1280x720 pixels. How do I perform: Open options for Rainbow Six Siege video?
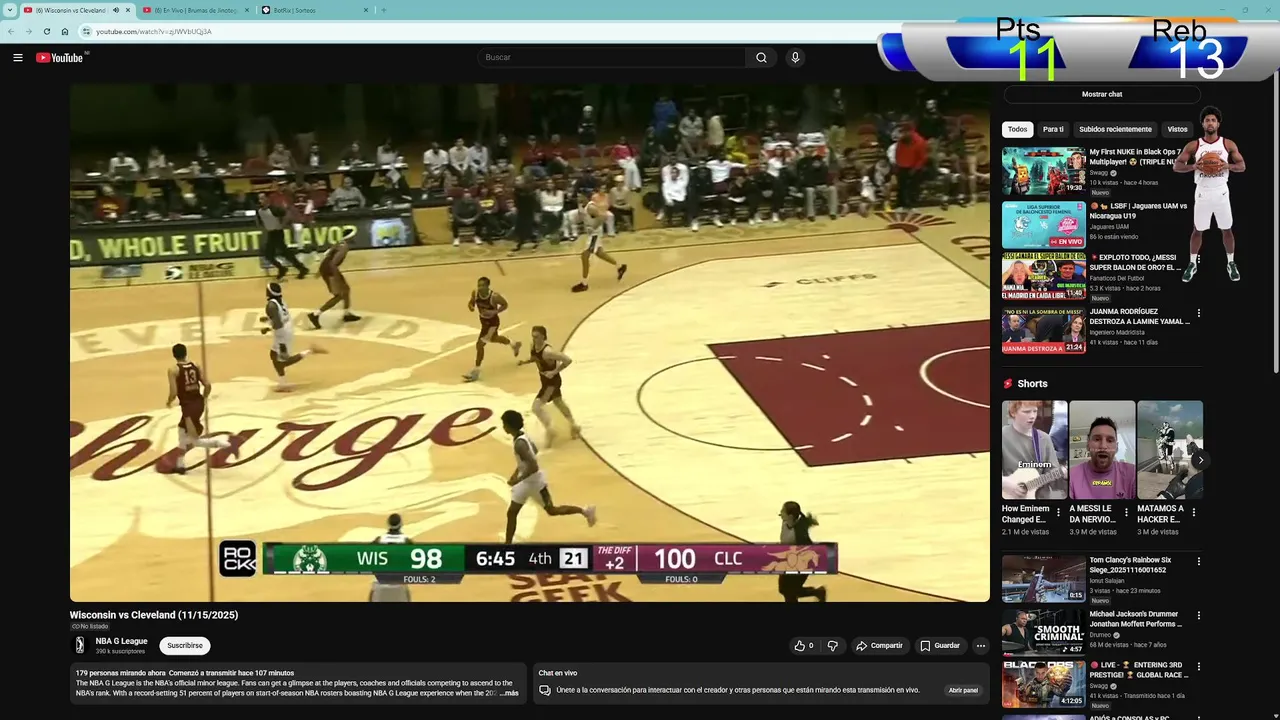pos(1198,562)
